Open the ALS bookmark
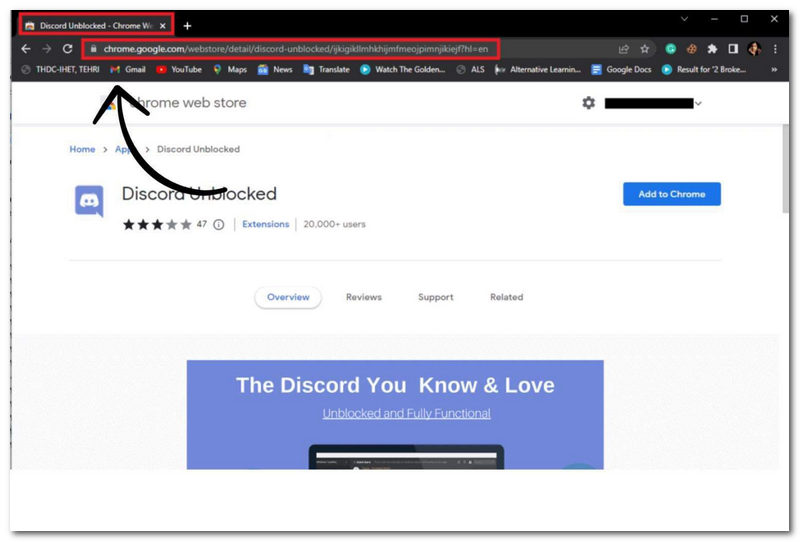Image resolution: width=800 pixels, height=542 pixels. 470,69
